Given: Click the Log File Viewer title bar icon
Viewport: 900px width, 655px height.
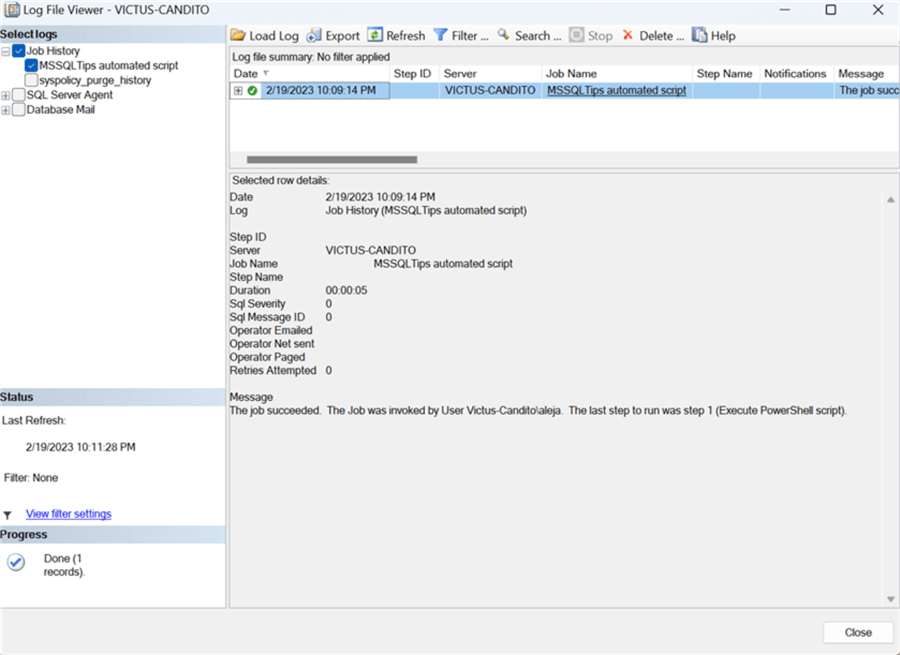Looking at the screenshot, I should (x=11, y=10).
